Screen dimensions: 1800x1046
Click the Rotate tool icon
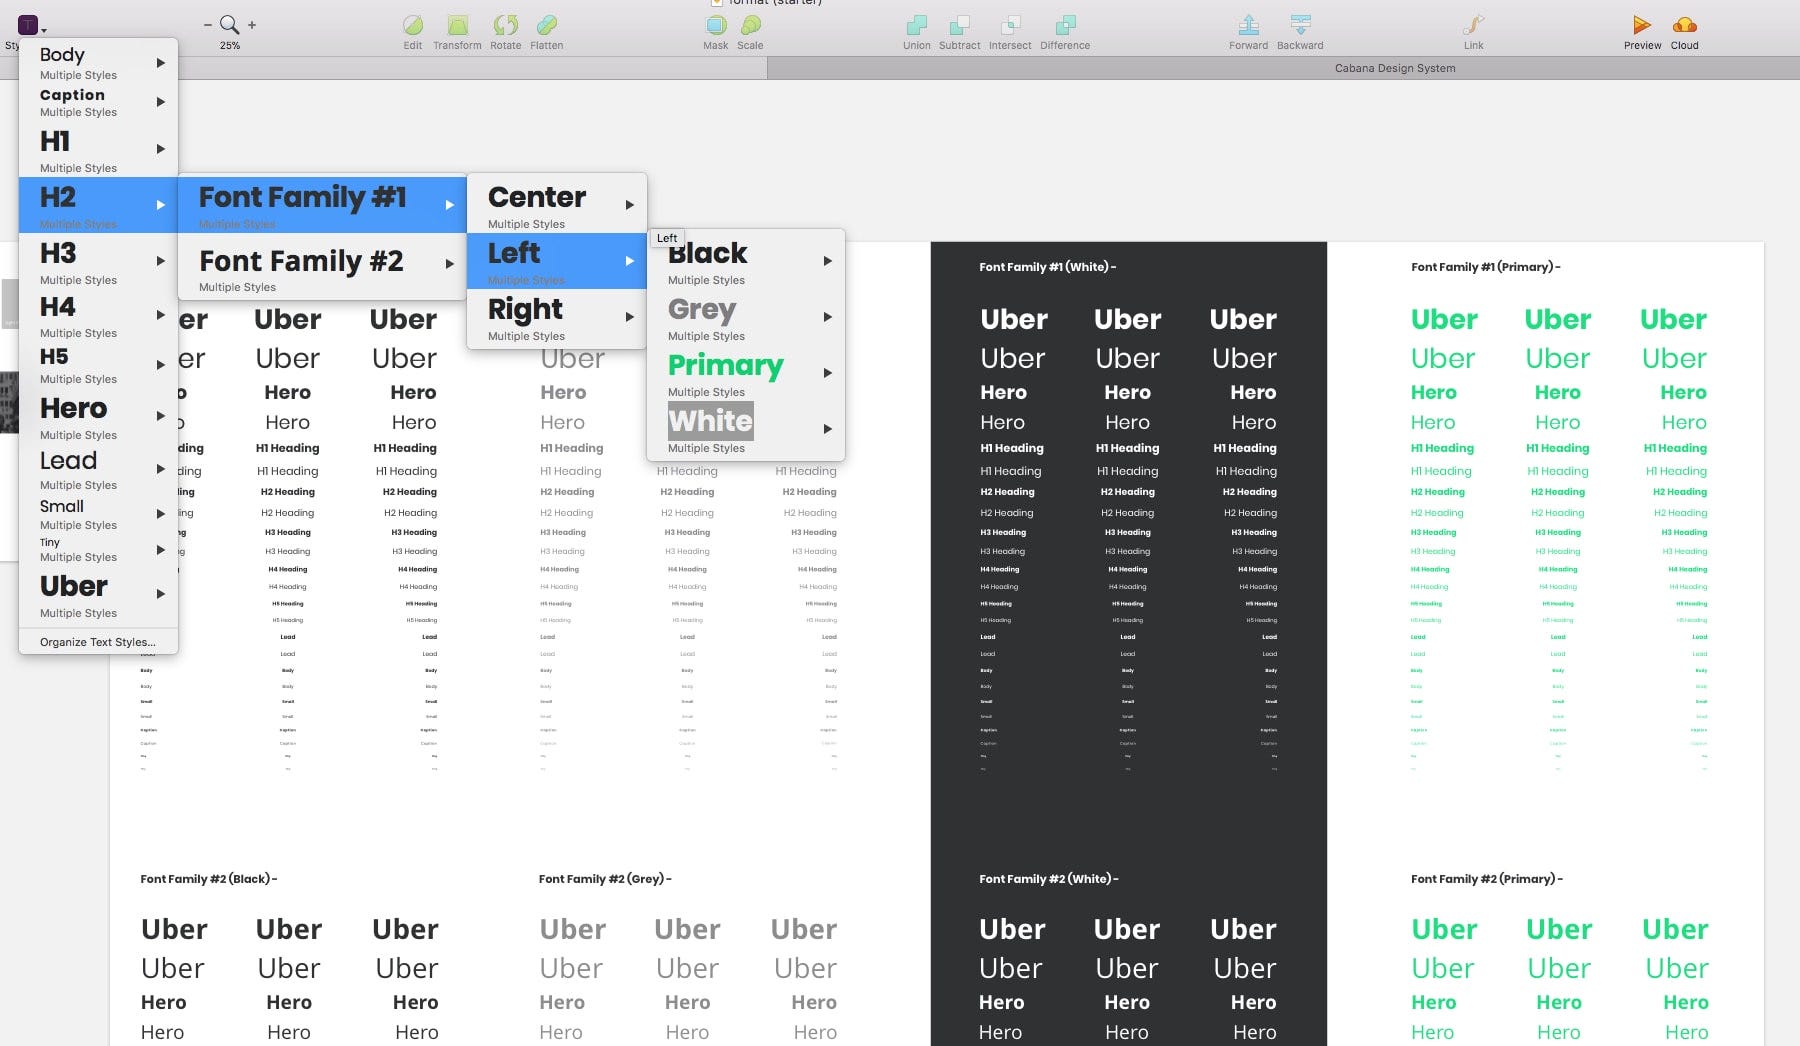pos(505,25)
